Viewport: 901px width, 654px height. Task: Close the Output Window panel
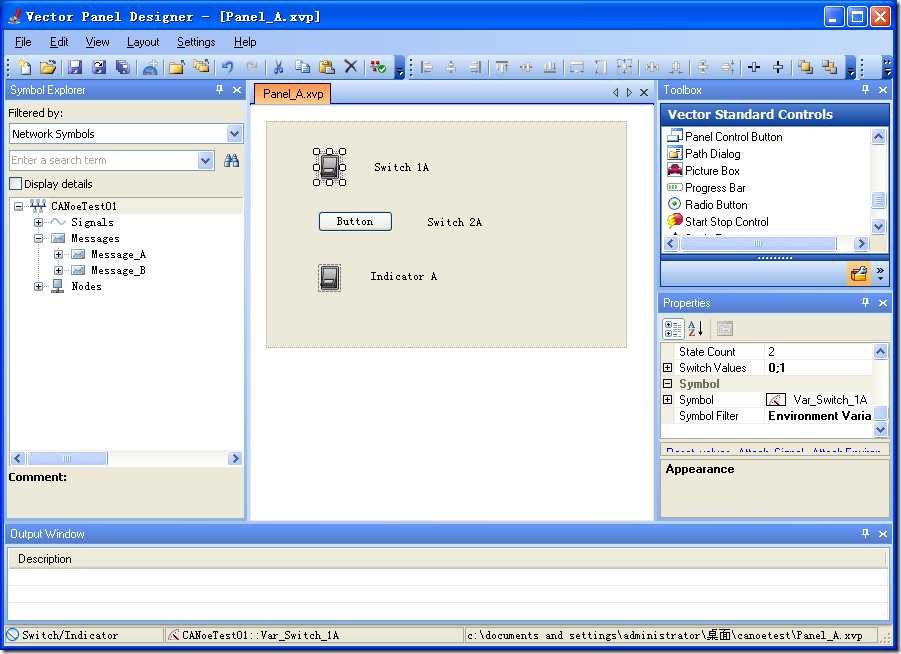(883, 534)
